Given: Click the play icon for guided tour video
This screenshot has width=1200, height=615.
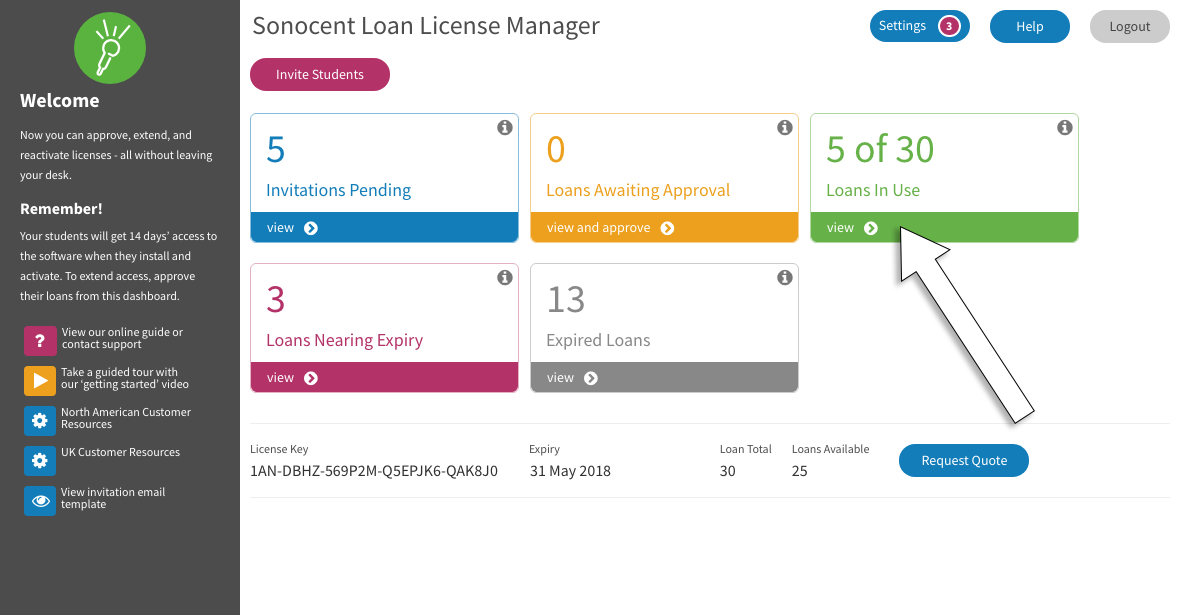Looking at the screenshot, I should click(40, 381).
